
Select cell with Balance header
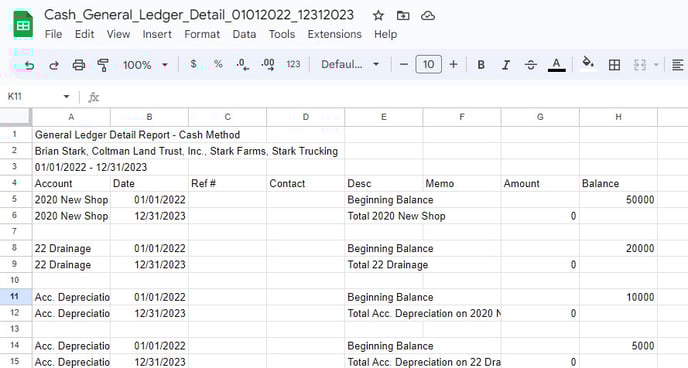coord(618,183)
